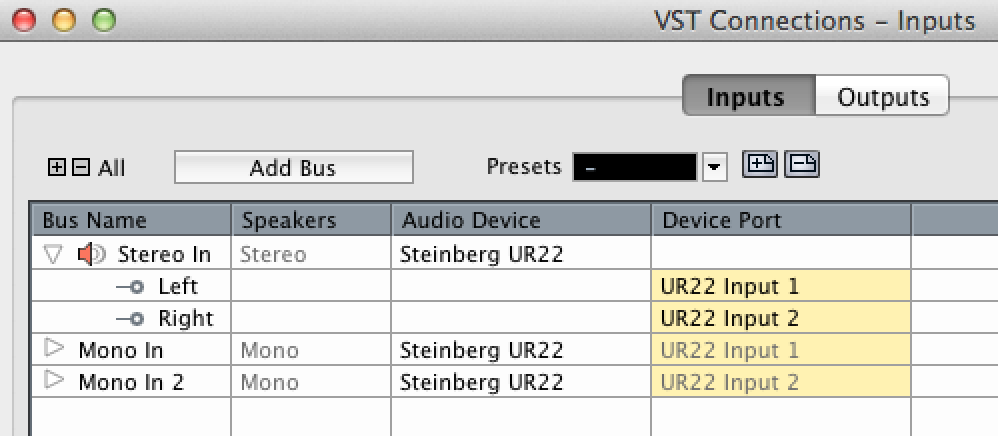
Task: Open the Presets dropdown arrow
Action: tap(715, 167)
